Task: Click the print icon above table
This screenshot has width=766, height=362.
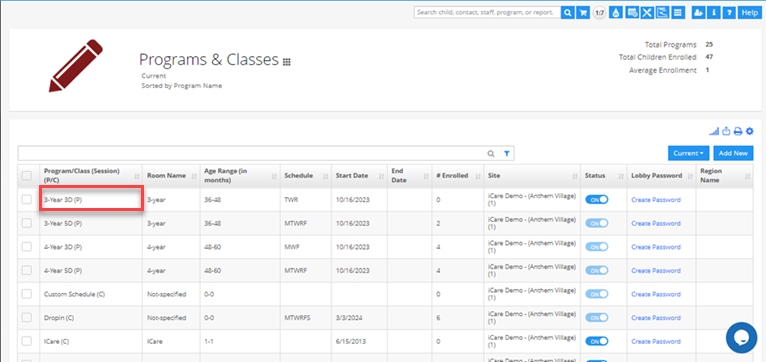Action: coord(738,131)
